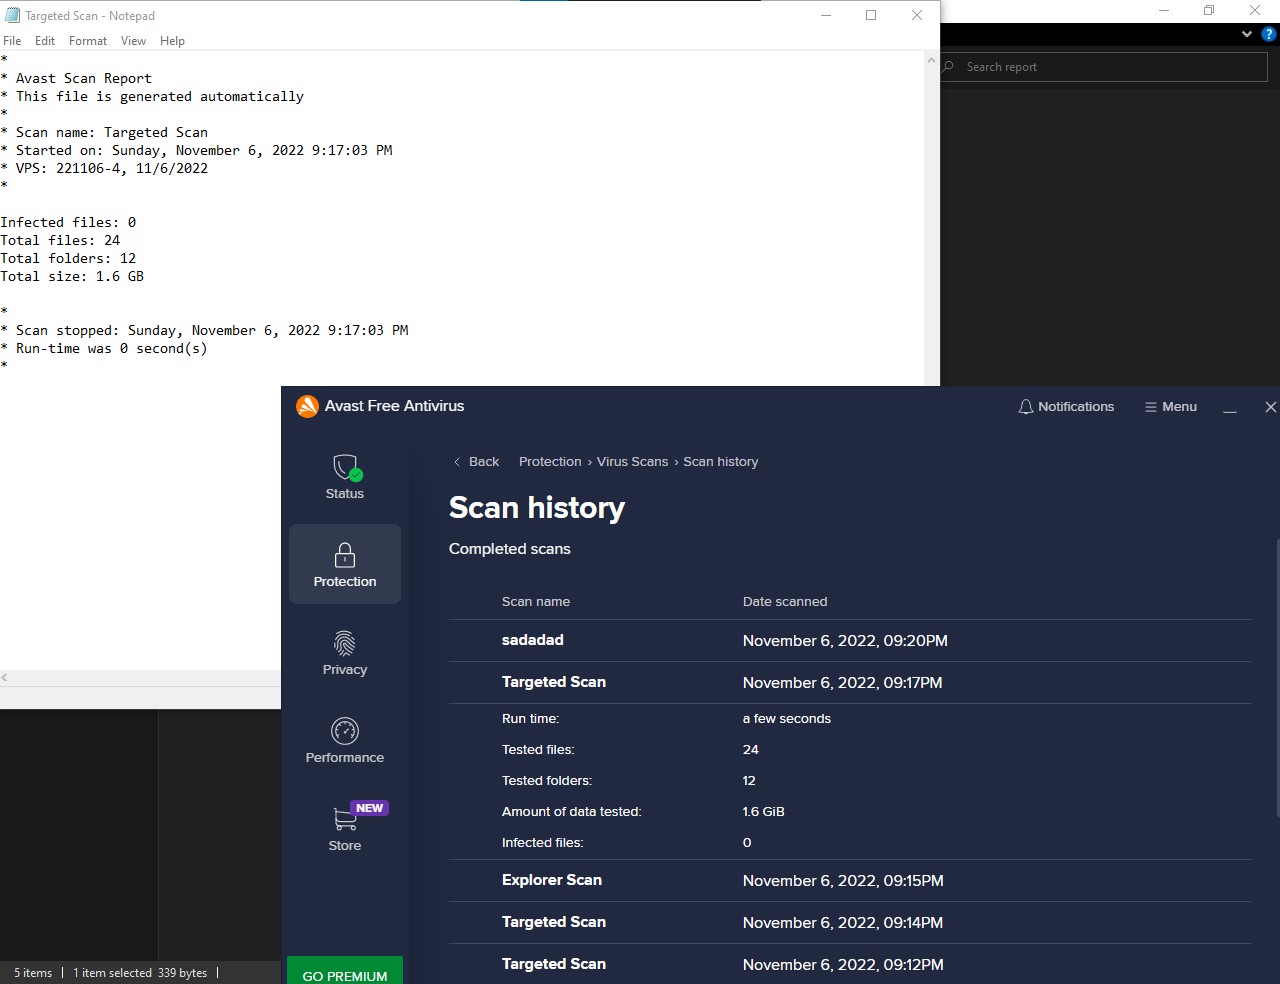1280x984 pixels.
Task: Click the 'a few seconds' run time value
Action: [787, 719]
